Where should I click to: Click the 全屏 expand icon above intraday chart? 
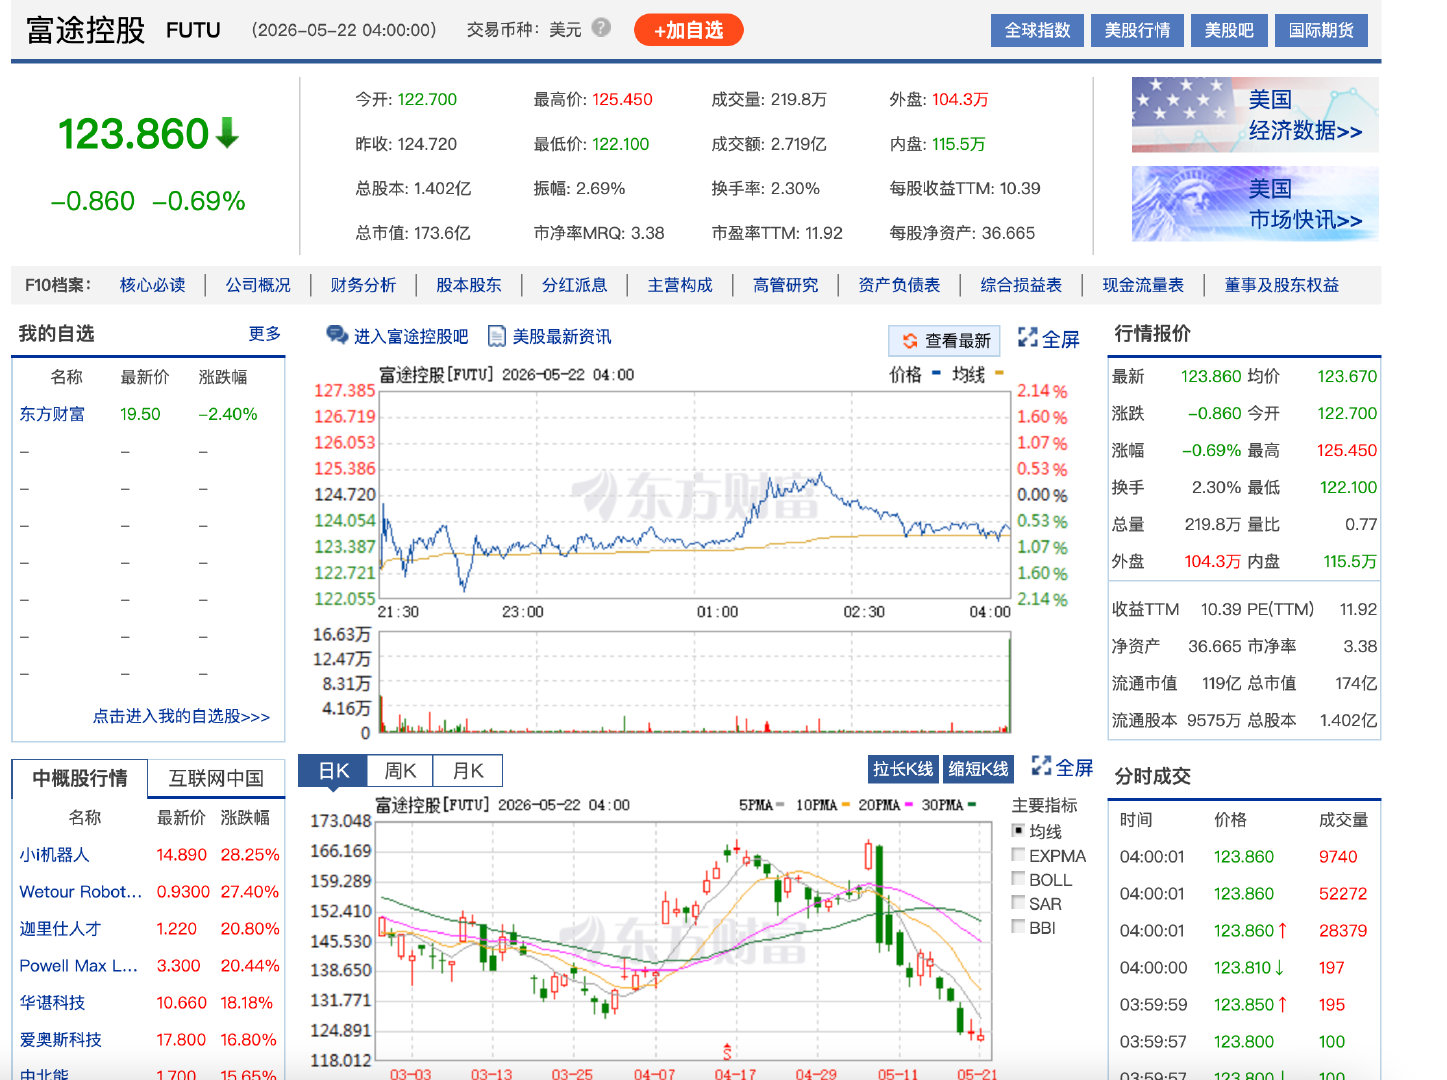(1027, 337)
